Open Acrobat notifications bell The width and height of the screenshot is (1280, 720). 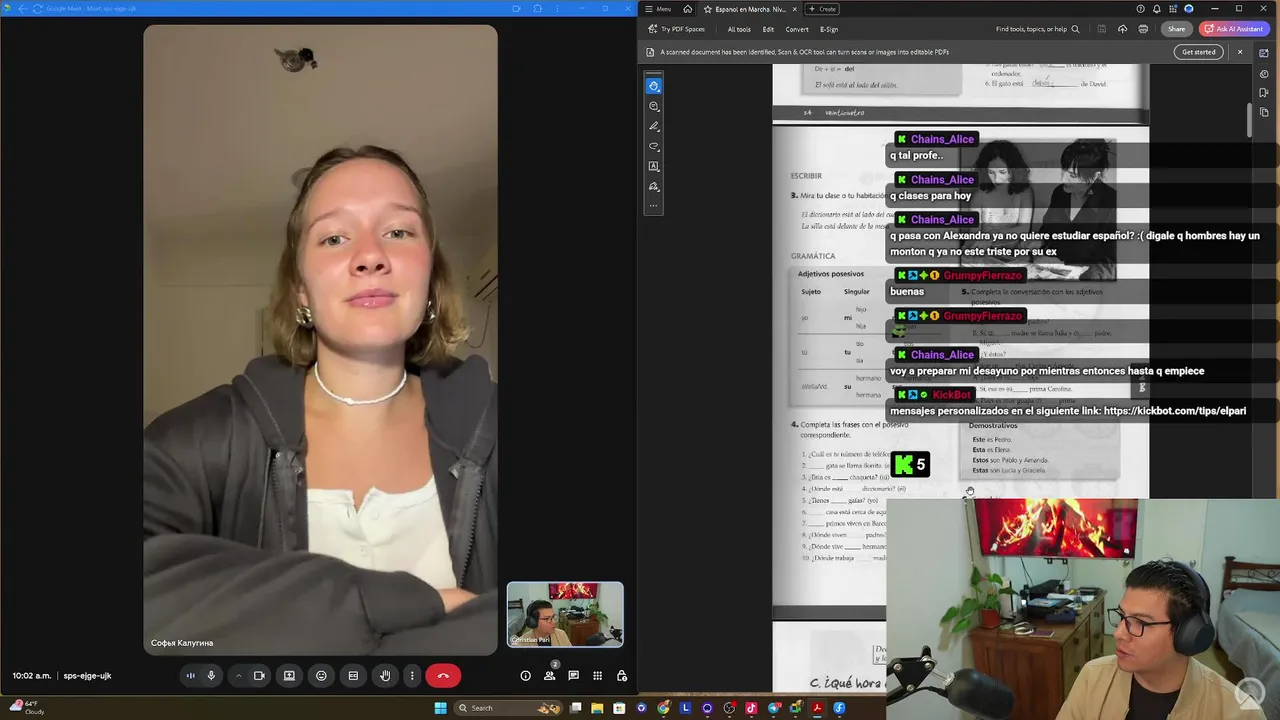(x=1157, y=9)
